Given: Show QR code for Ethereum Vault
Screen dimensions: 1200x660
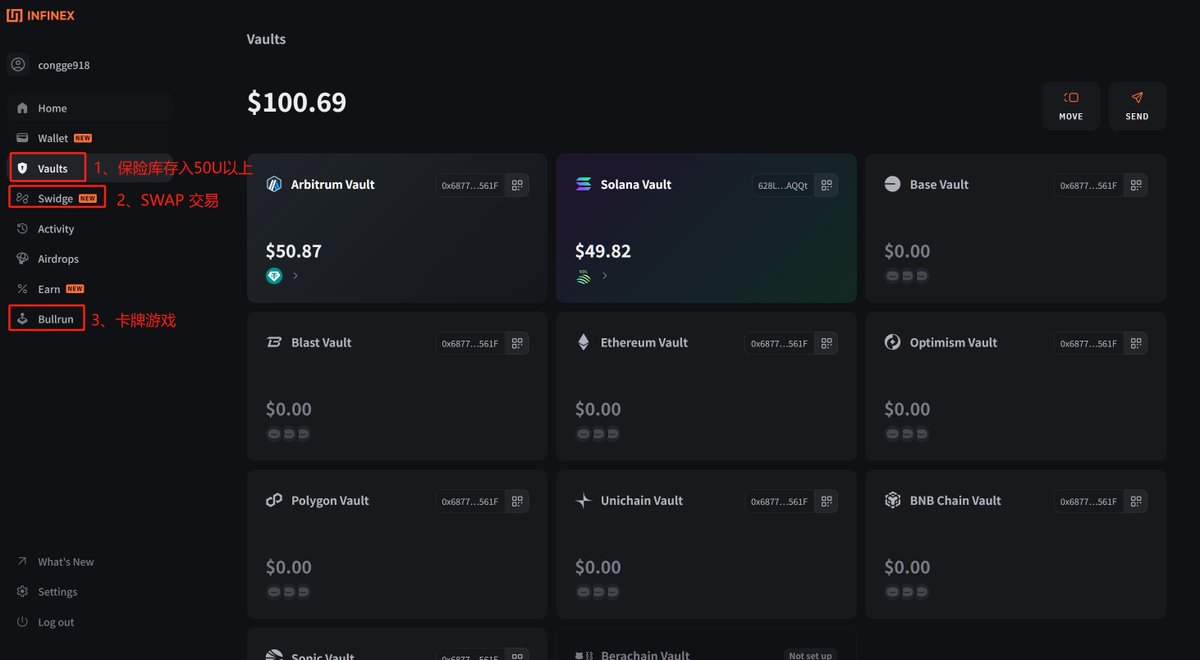Looking at the screenshot, I should [826, 343].
